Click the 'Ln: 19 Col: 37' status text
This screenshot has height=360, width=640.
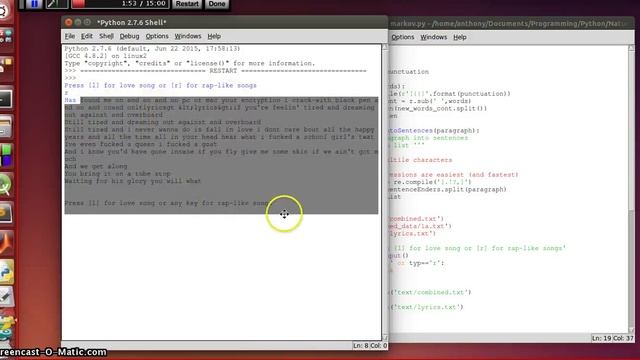tap(613, 338)
